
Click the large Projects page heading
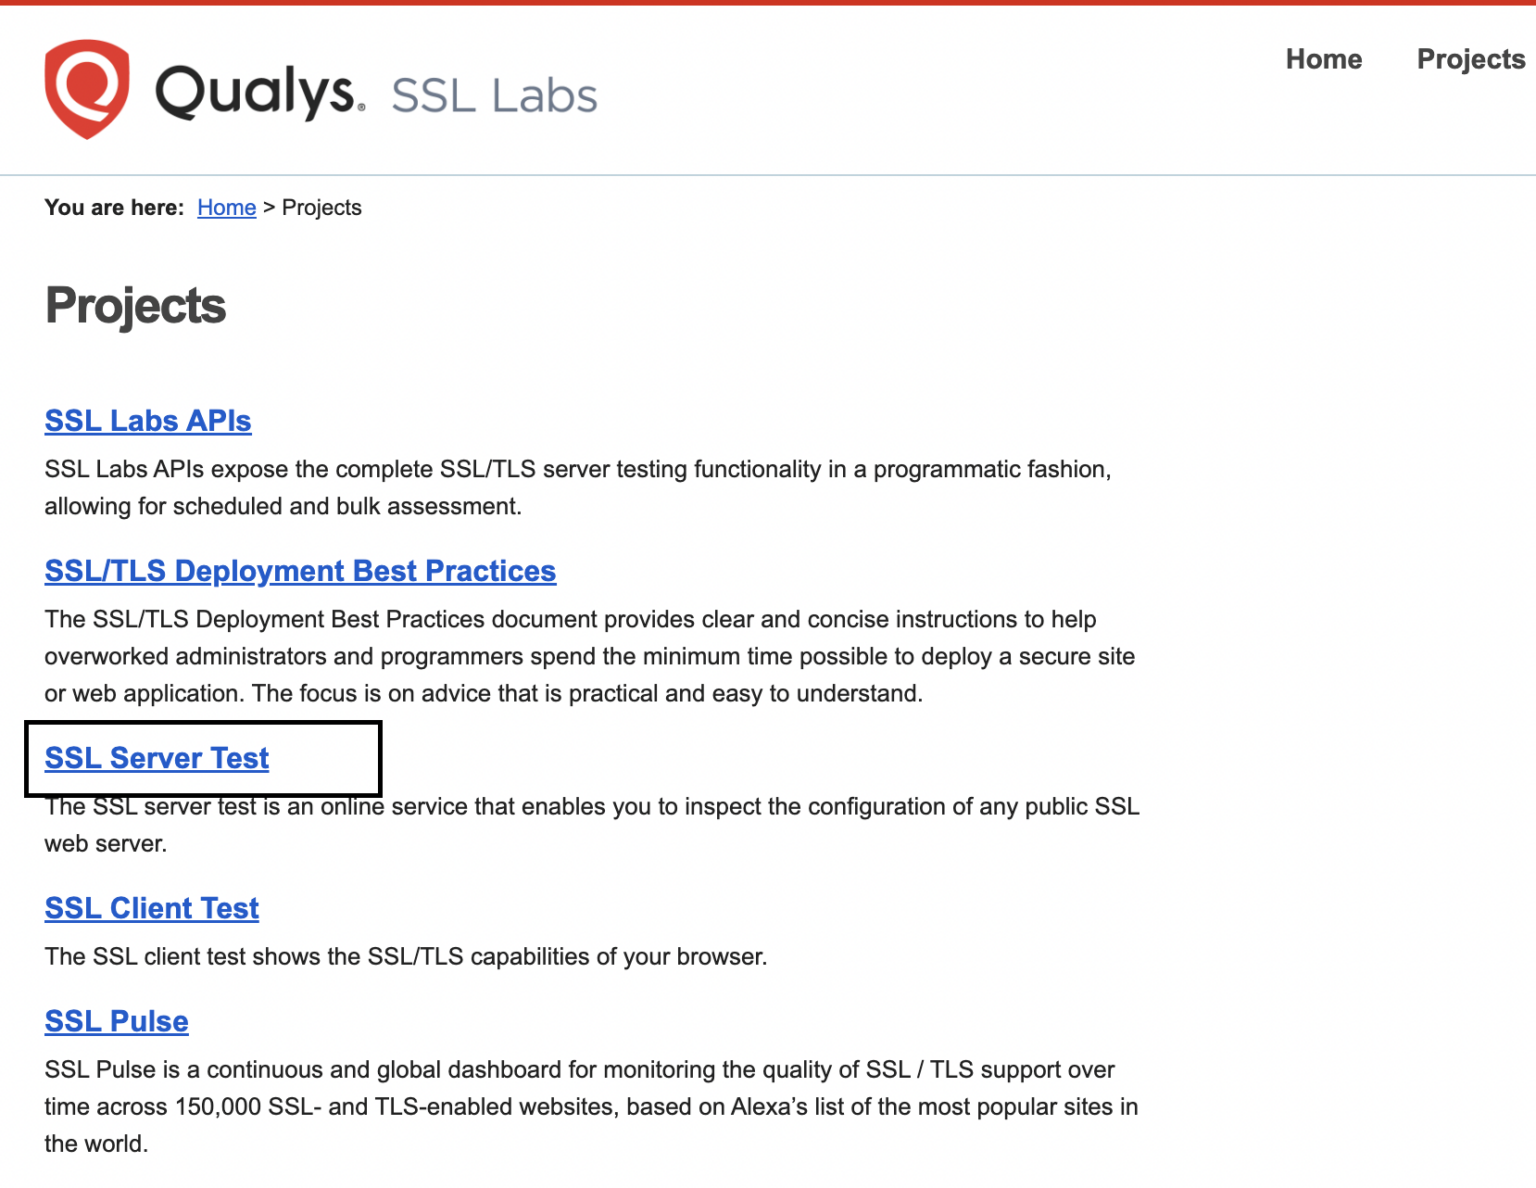coord(136,306)
